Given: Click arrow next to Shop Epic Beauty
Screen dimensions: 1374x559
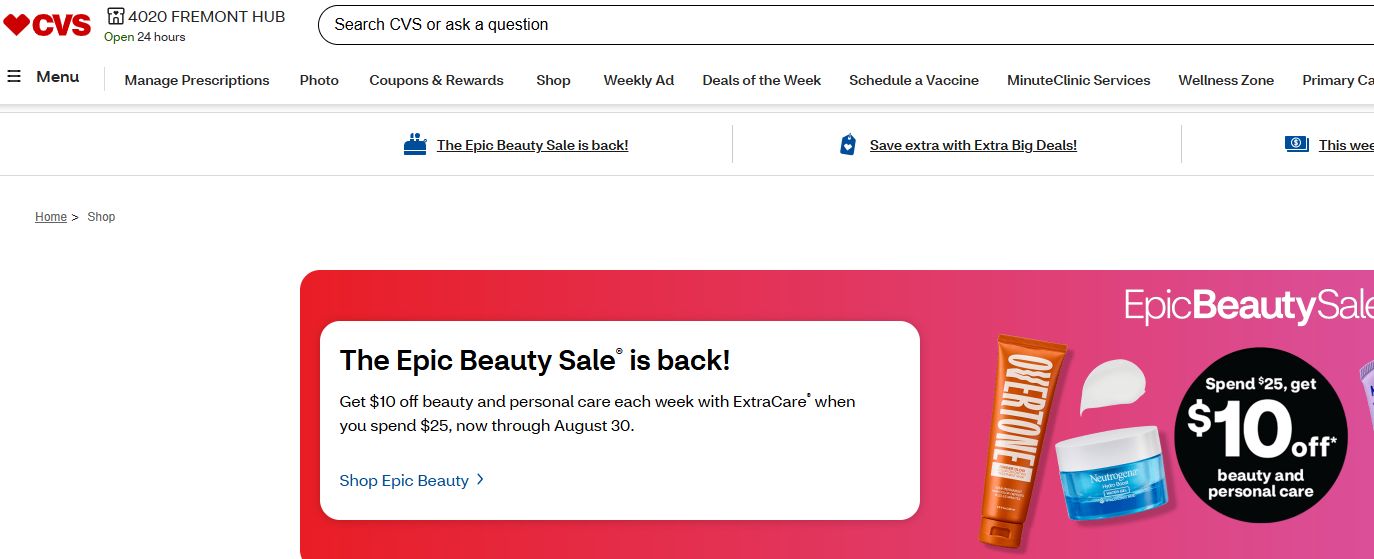Looking at the screenshot, I should click(481, 480).
